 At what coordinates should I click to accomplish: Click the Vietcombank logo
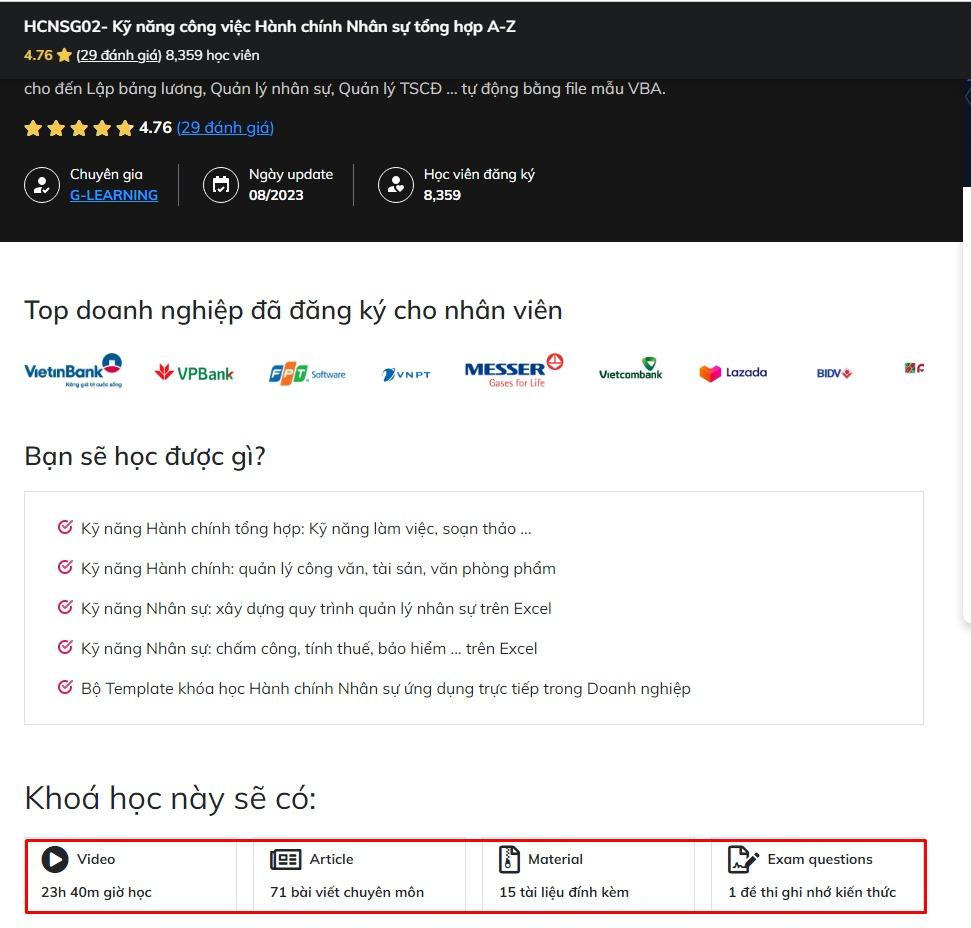630,369
